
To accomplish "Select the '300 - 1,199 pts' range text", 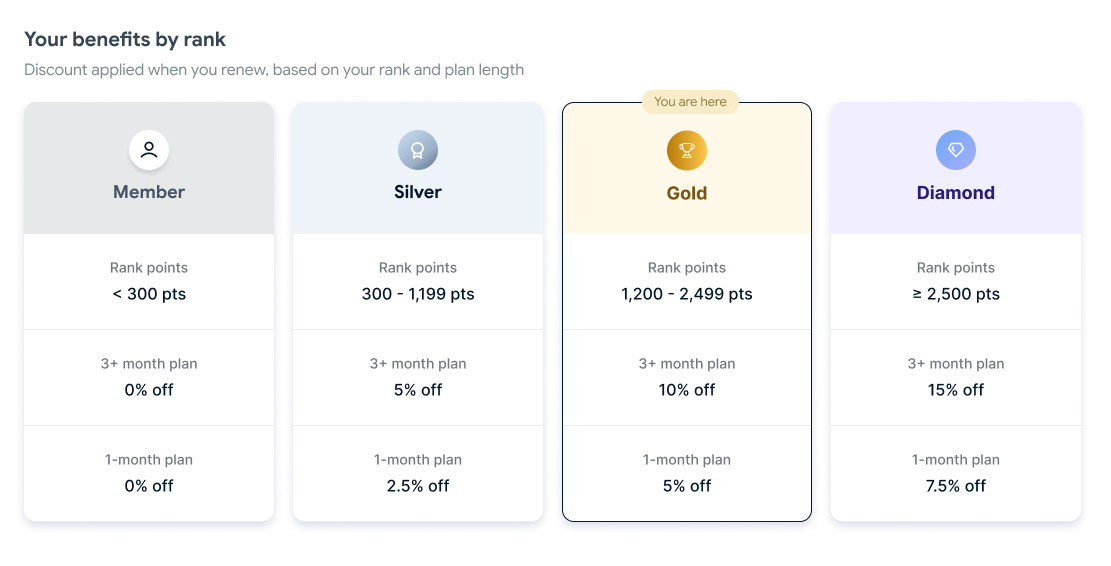I will [418, 294].
